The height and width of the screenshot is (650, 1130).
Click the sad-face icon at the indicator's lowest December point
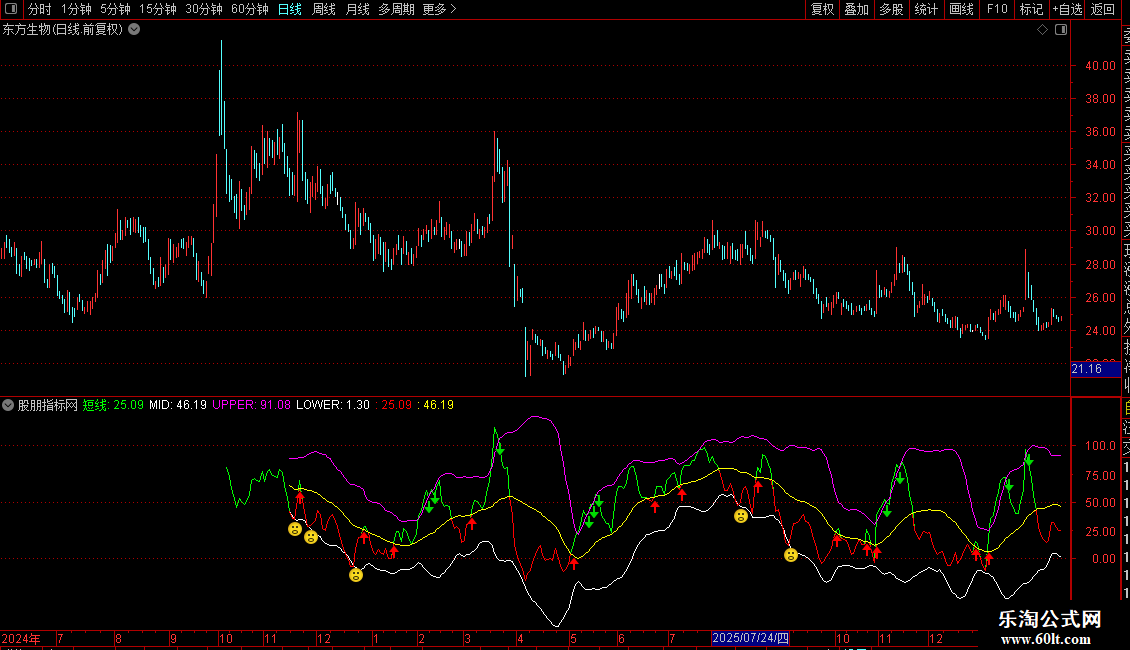[356, 575]
